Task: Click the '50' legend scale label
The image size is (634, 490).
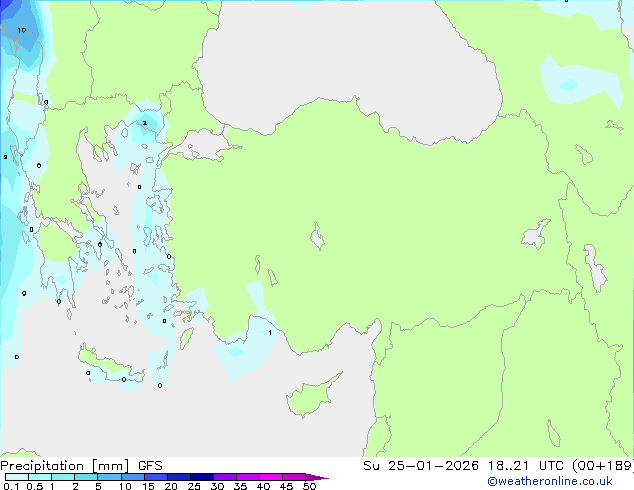Action: click(310, 486)
